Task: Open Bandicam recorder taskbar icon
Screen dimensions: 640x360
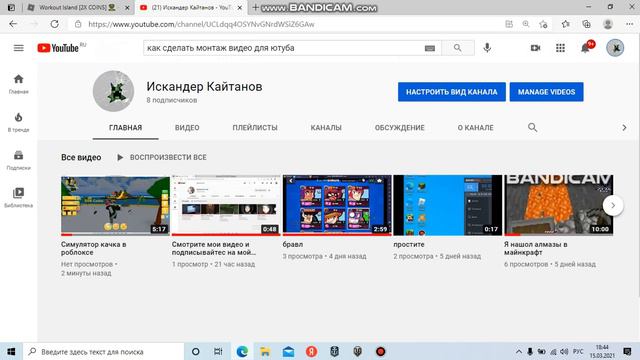Action: (x=380, y=351)
